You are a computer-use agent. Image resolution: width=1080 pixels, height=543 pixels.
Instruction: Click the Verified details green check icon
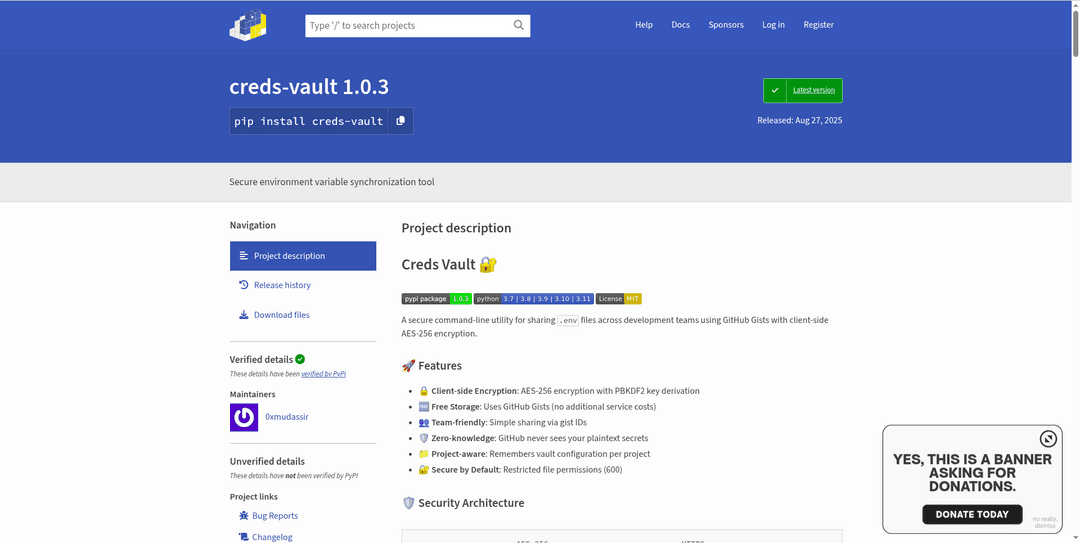pos(300,359)
